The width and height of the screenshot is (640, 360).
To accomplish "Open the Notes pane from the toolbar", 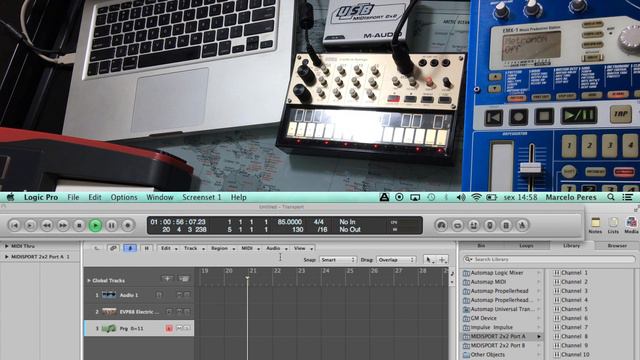I will point(595,225).
